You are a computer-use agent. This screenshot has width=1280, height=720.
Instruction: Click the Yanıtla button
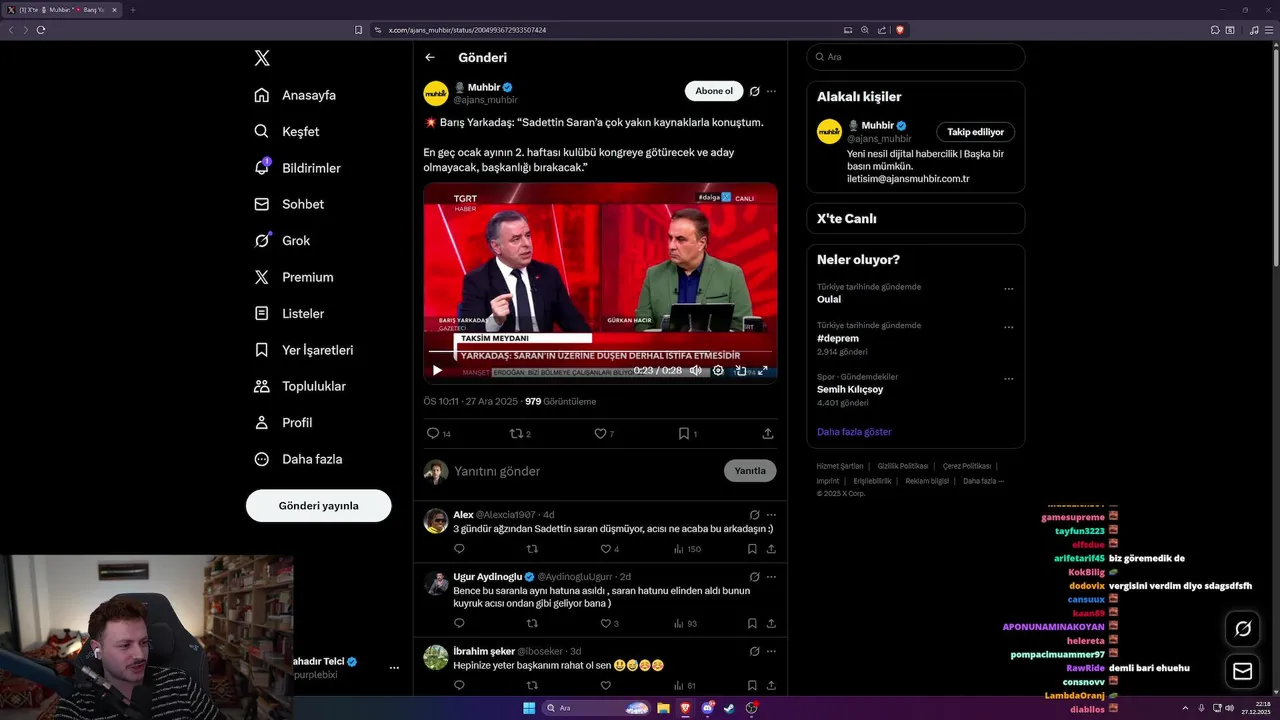pos(750,471)
